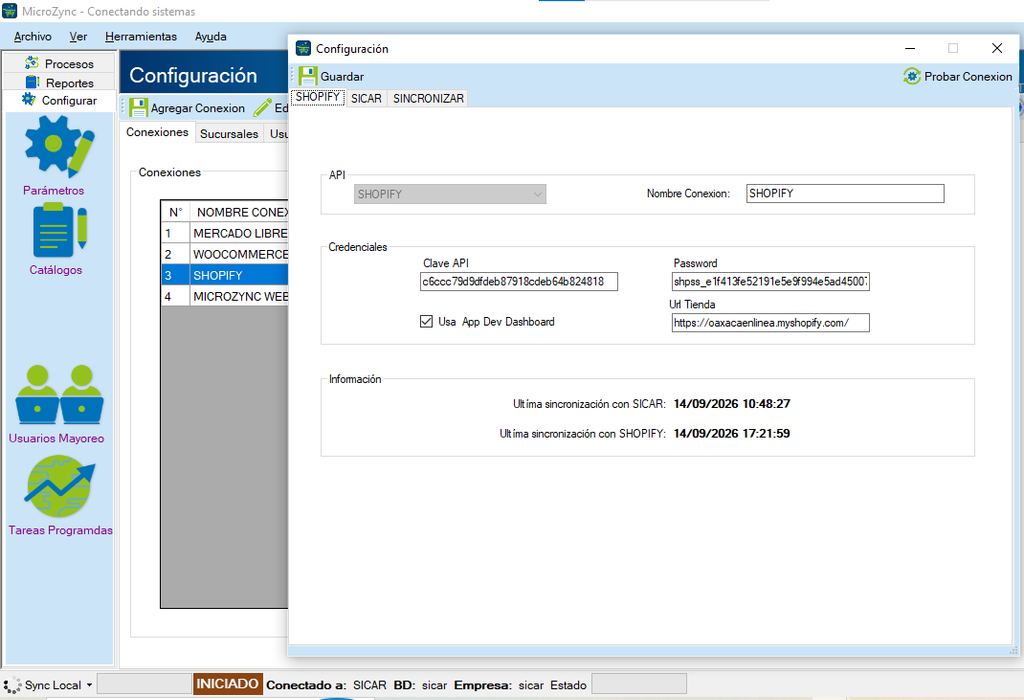Click the N° column header

coord(176,212)
